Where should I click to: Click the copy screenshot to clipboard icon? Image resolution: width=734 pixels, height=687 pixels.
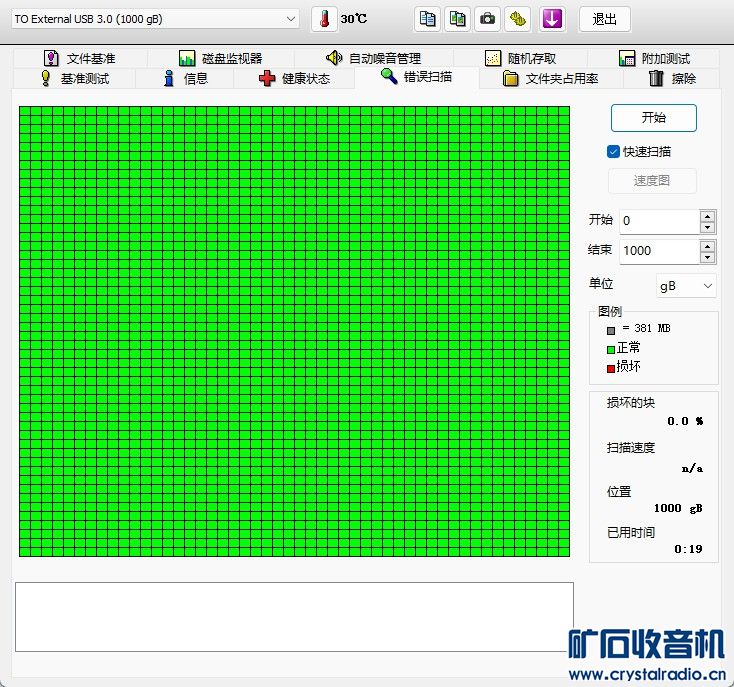pyautogui.click(x=457, y=19)
